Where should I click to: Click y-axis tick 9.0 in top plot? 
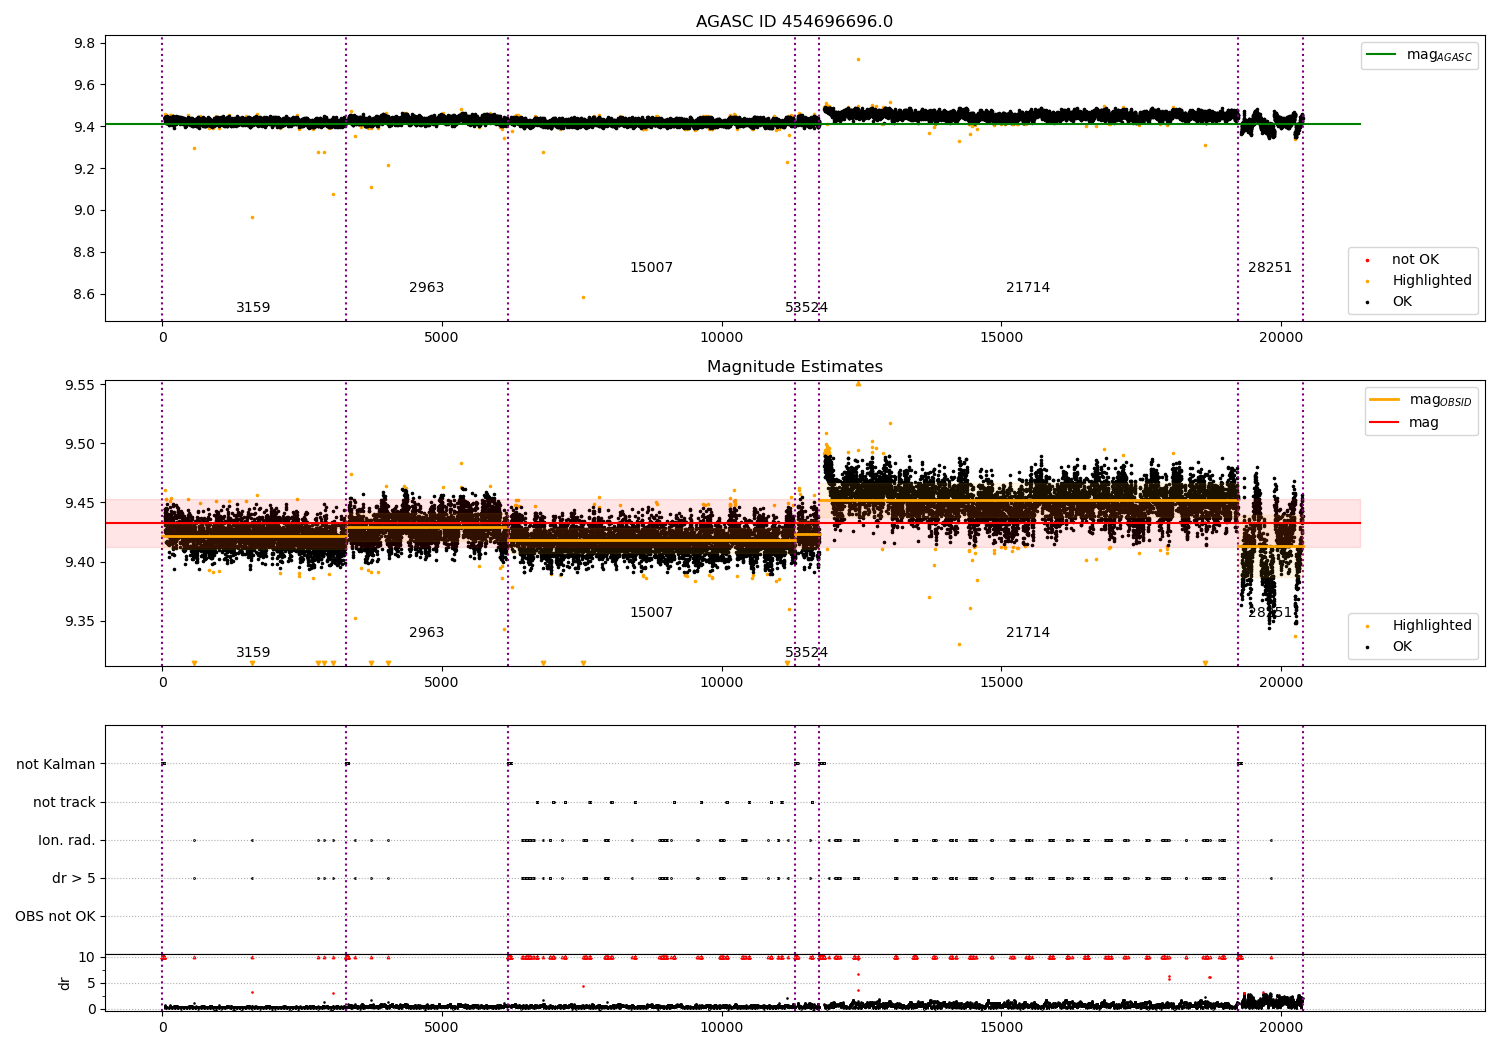click(85, 210)
